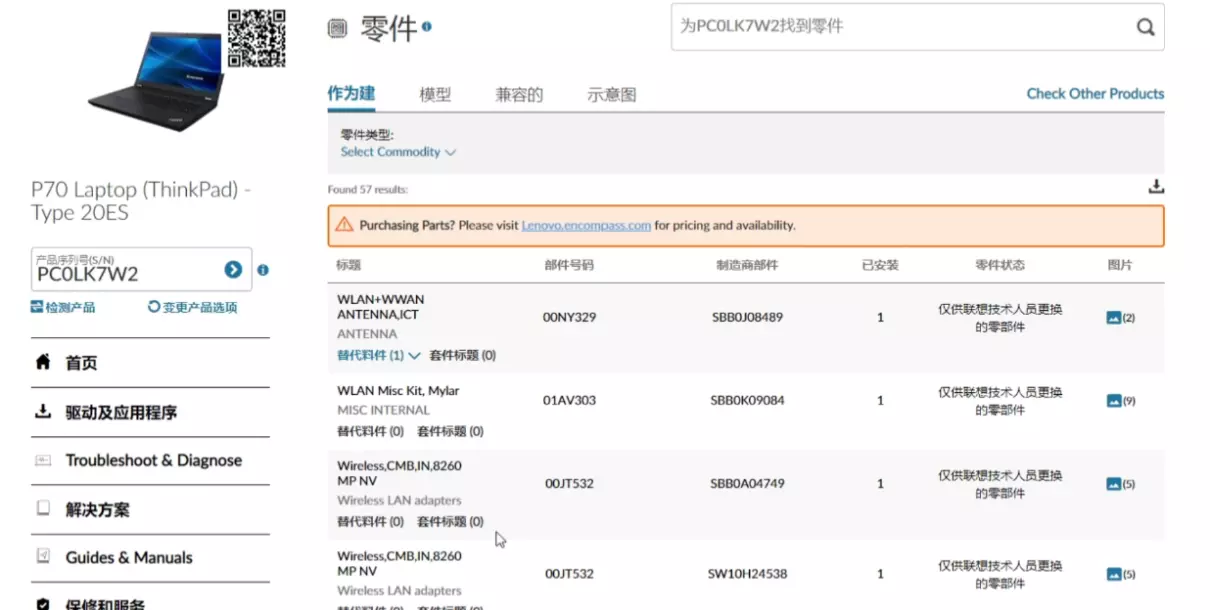Open the 示意图 tab

610,94
